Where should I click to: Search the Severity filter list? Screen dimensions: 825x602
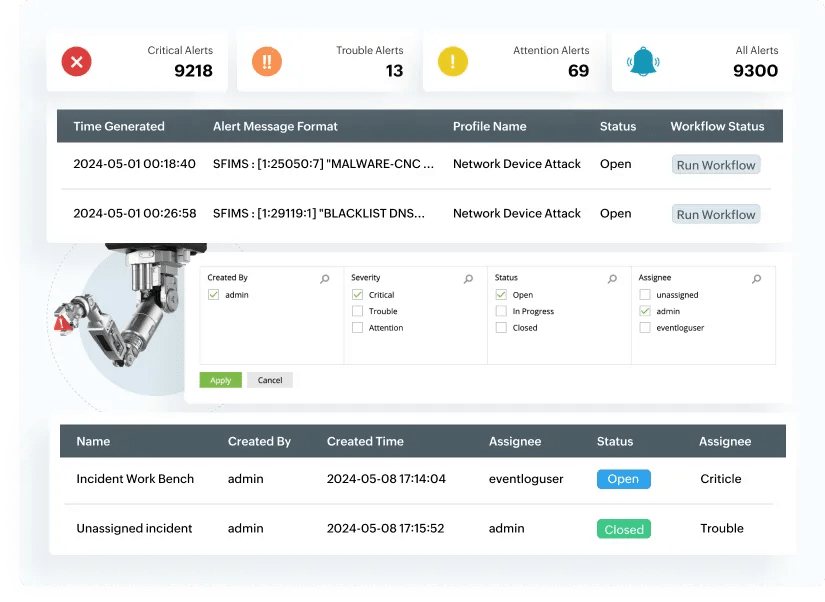click(x=468, y=278)
